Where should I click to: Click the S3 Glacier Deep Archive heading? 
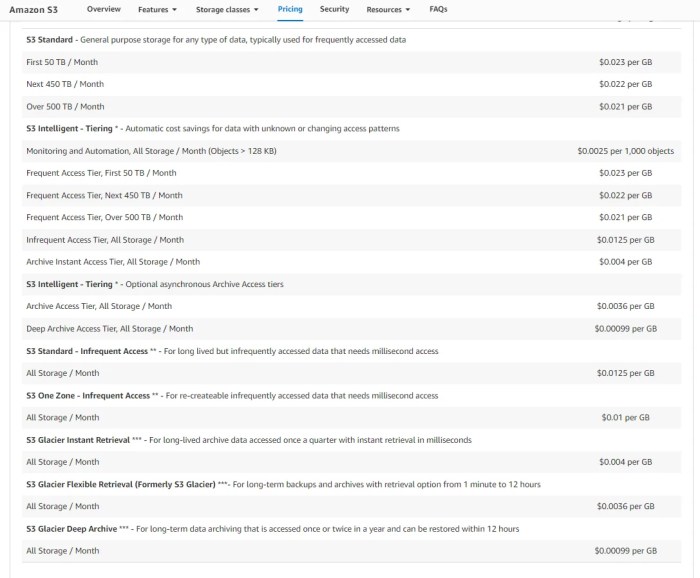tap(71, 528)
